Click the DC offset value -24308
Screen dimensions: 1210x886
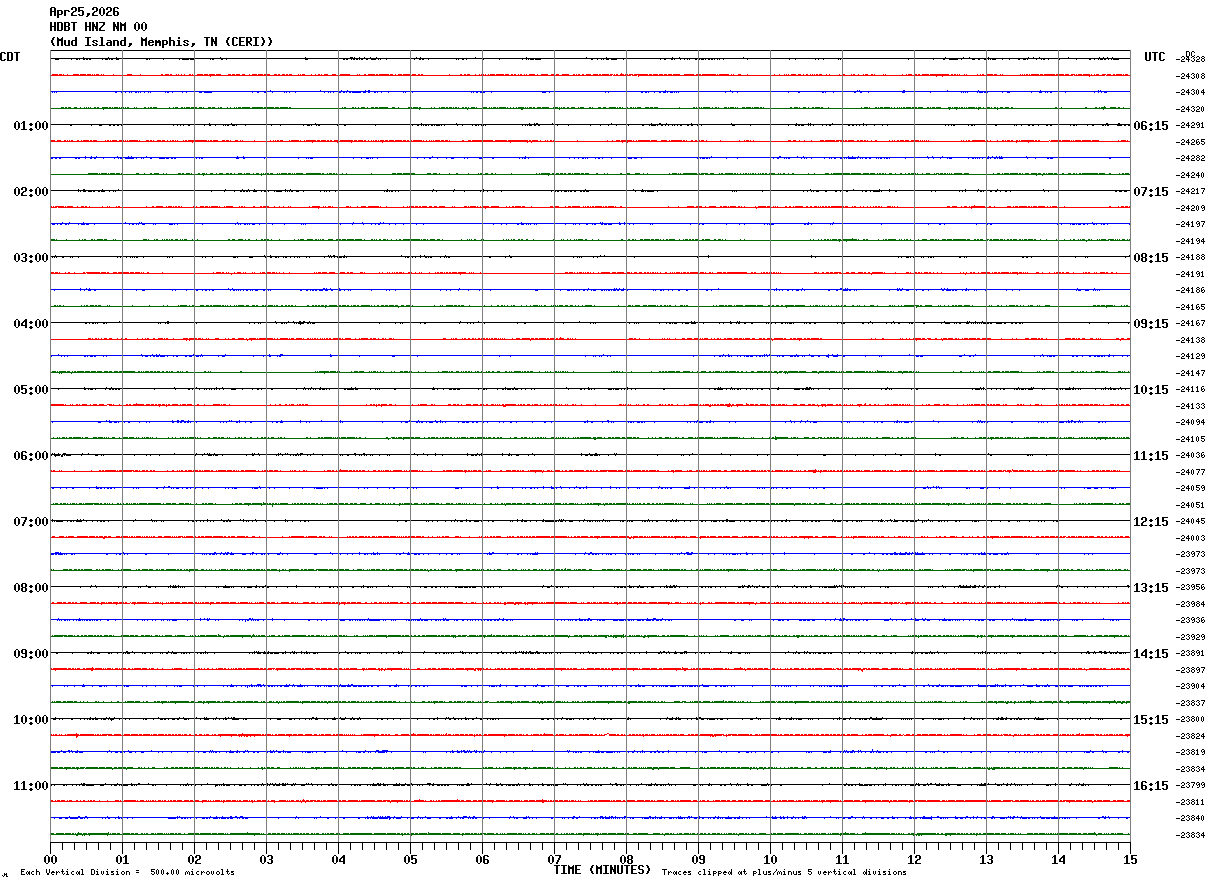tap(1191, 76)
